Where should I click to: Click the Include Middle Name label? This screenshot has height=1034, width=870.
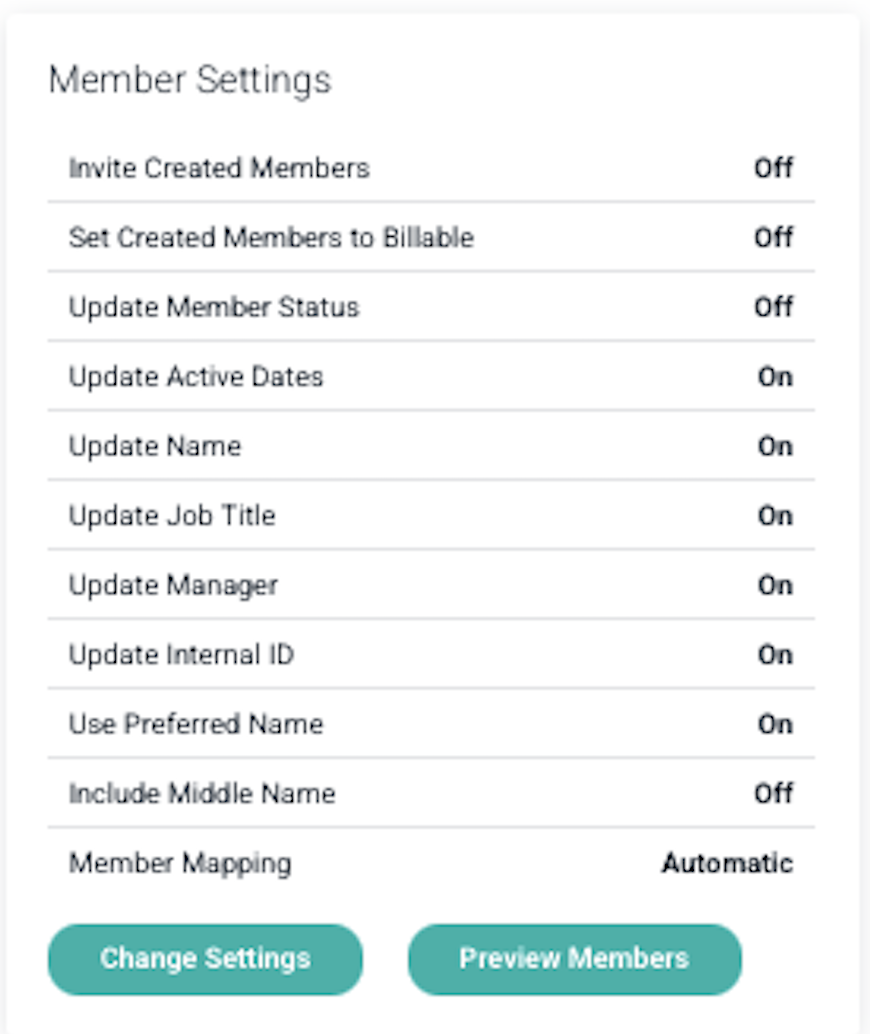pyautogui.click(x=202, y=794)
